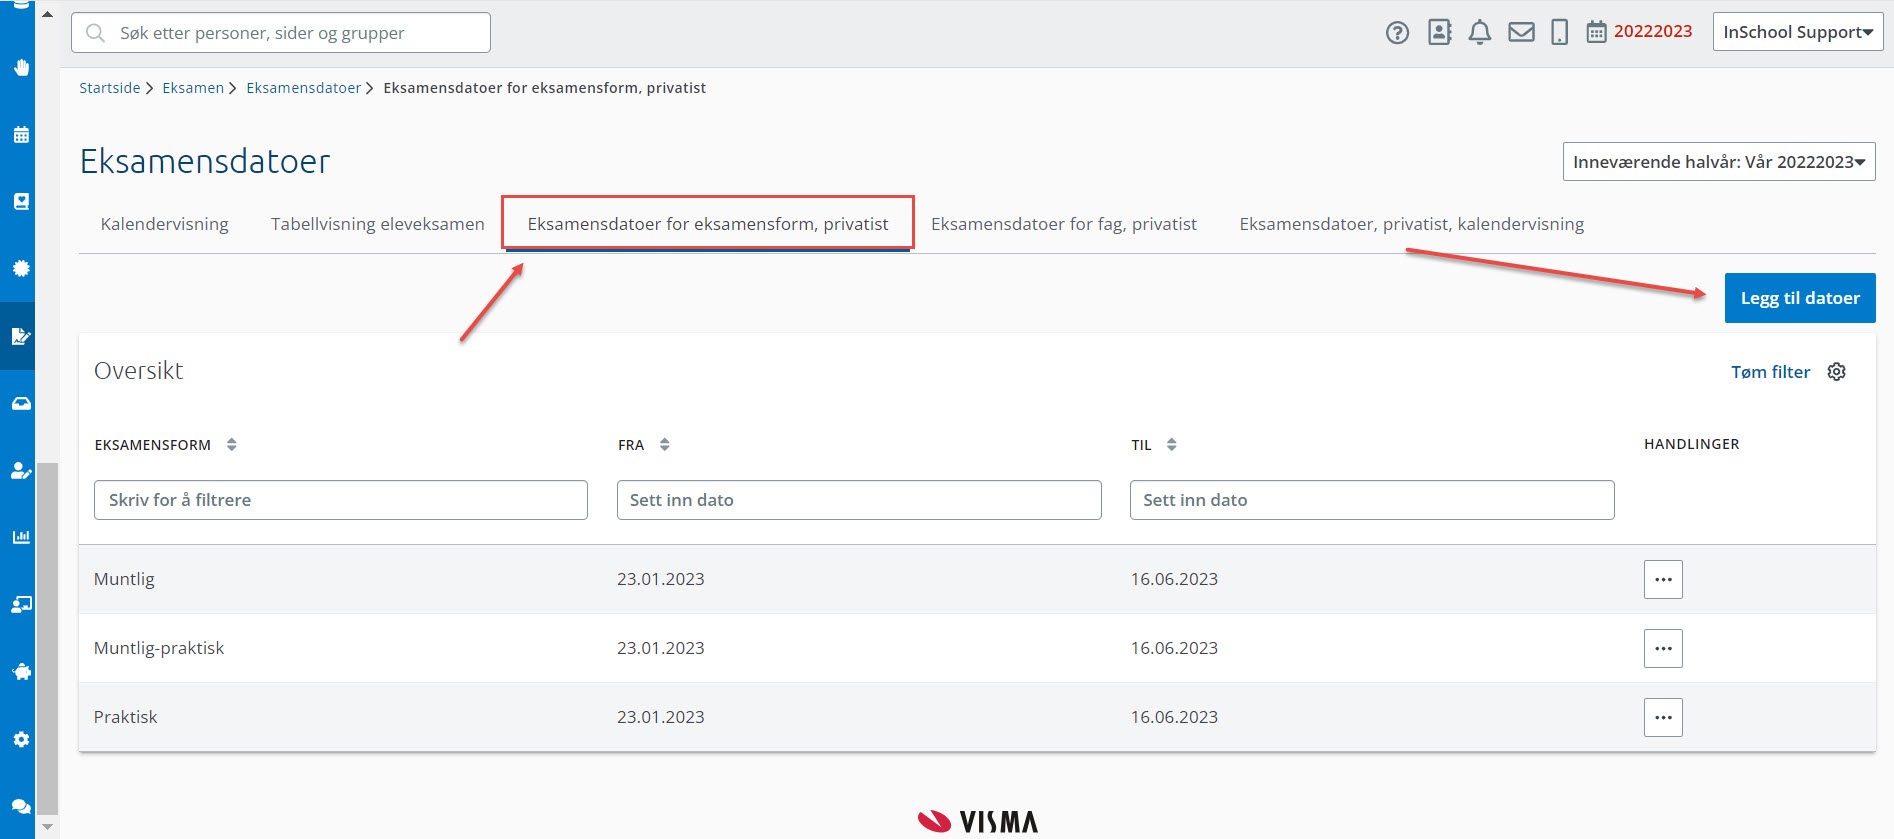Open the calendar icon in sidebar
This screenshot has width=1894, height=839.
click(x=21, y=134)
